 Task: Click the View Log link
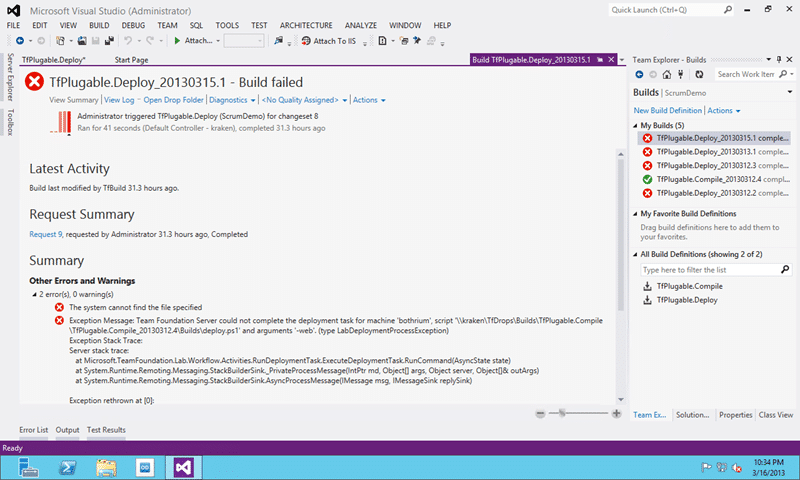pyautogui.click(x=119, y=100)
